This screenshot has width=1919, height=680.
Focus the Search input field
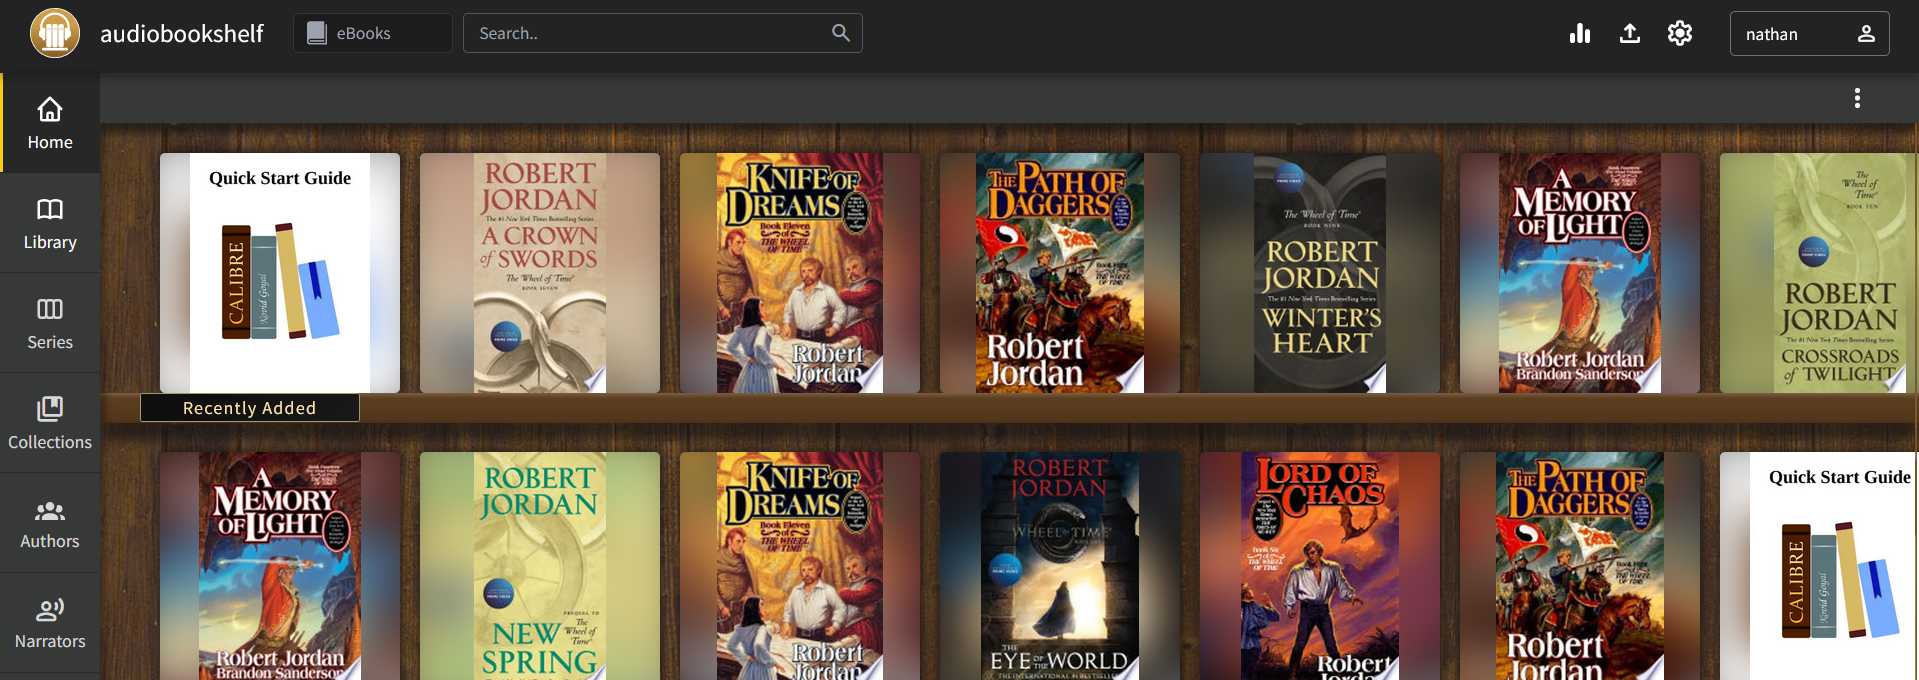coord(662,33)
